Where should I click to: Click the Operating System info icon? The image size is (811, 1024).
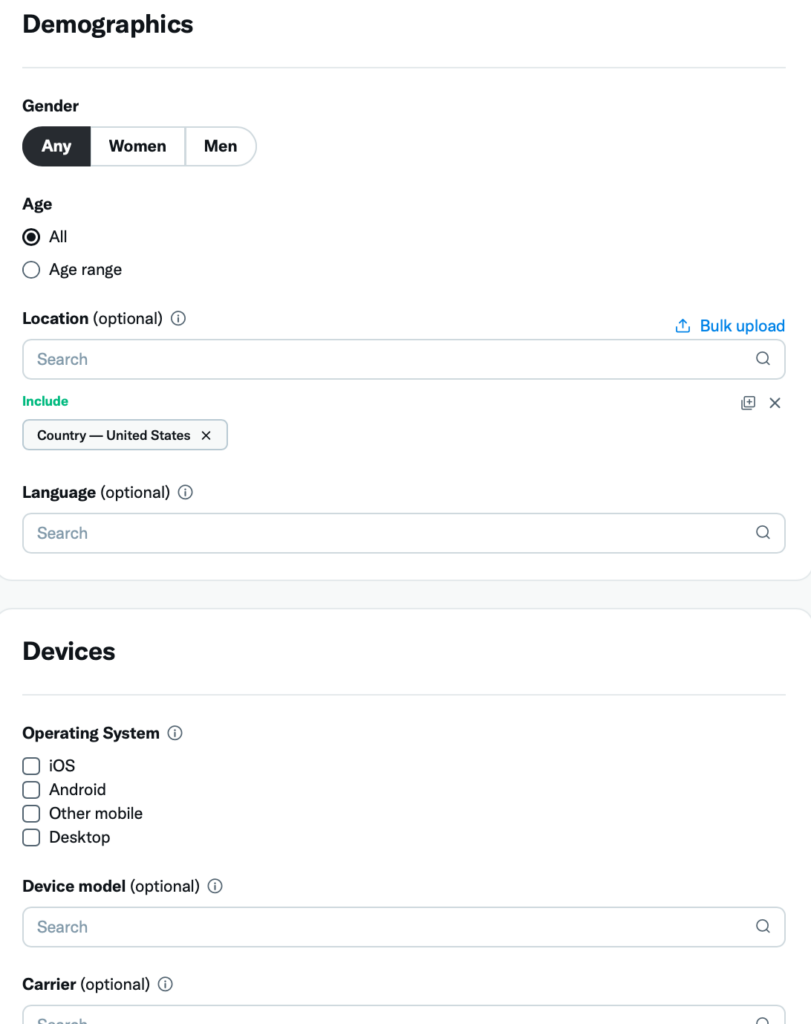[175, 733]
